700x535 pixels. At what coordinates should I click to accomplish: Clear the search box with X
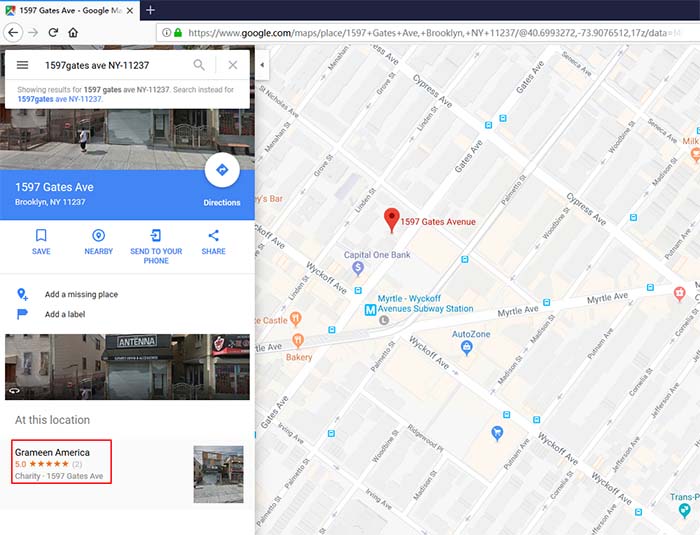coord(232,65)
